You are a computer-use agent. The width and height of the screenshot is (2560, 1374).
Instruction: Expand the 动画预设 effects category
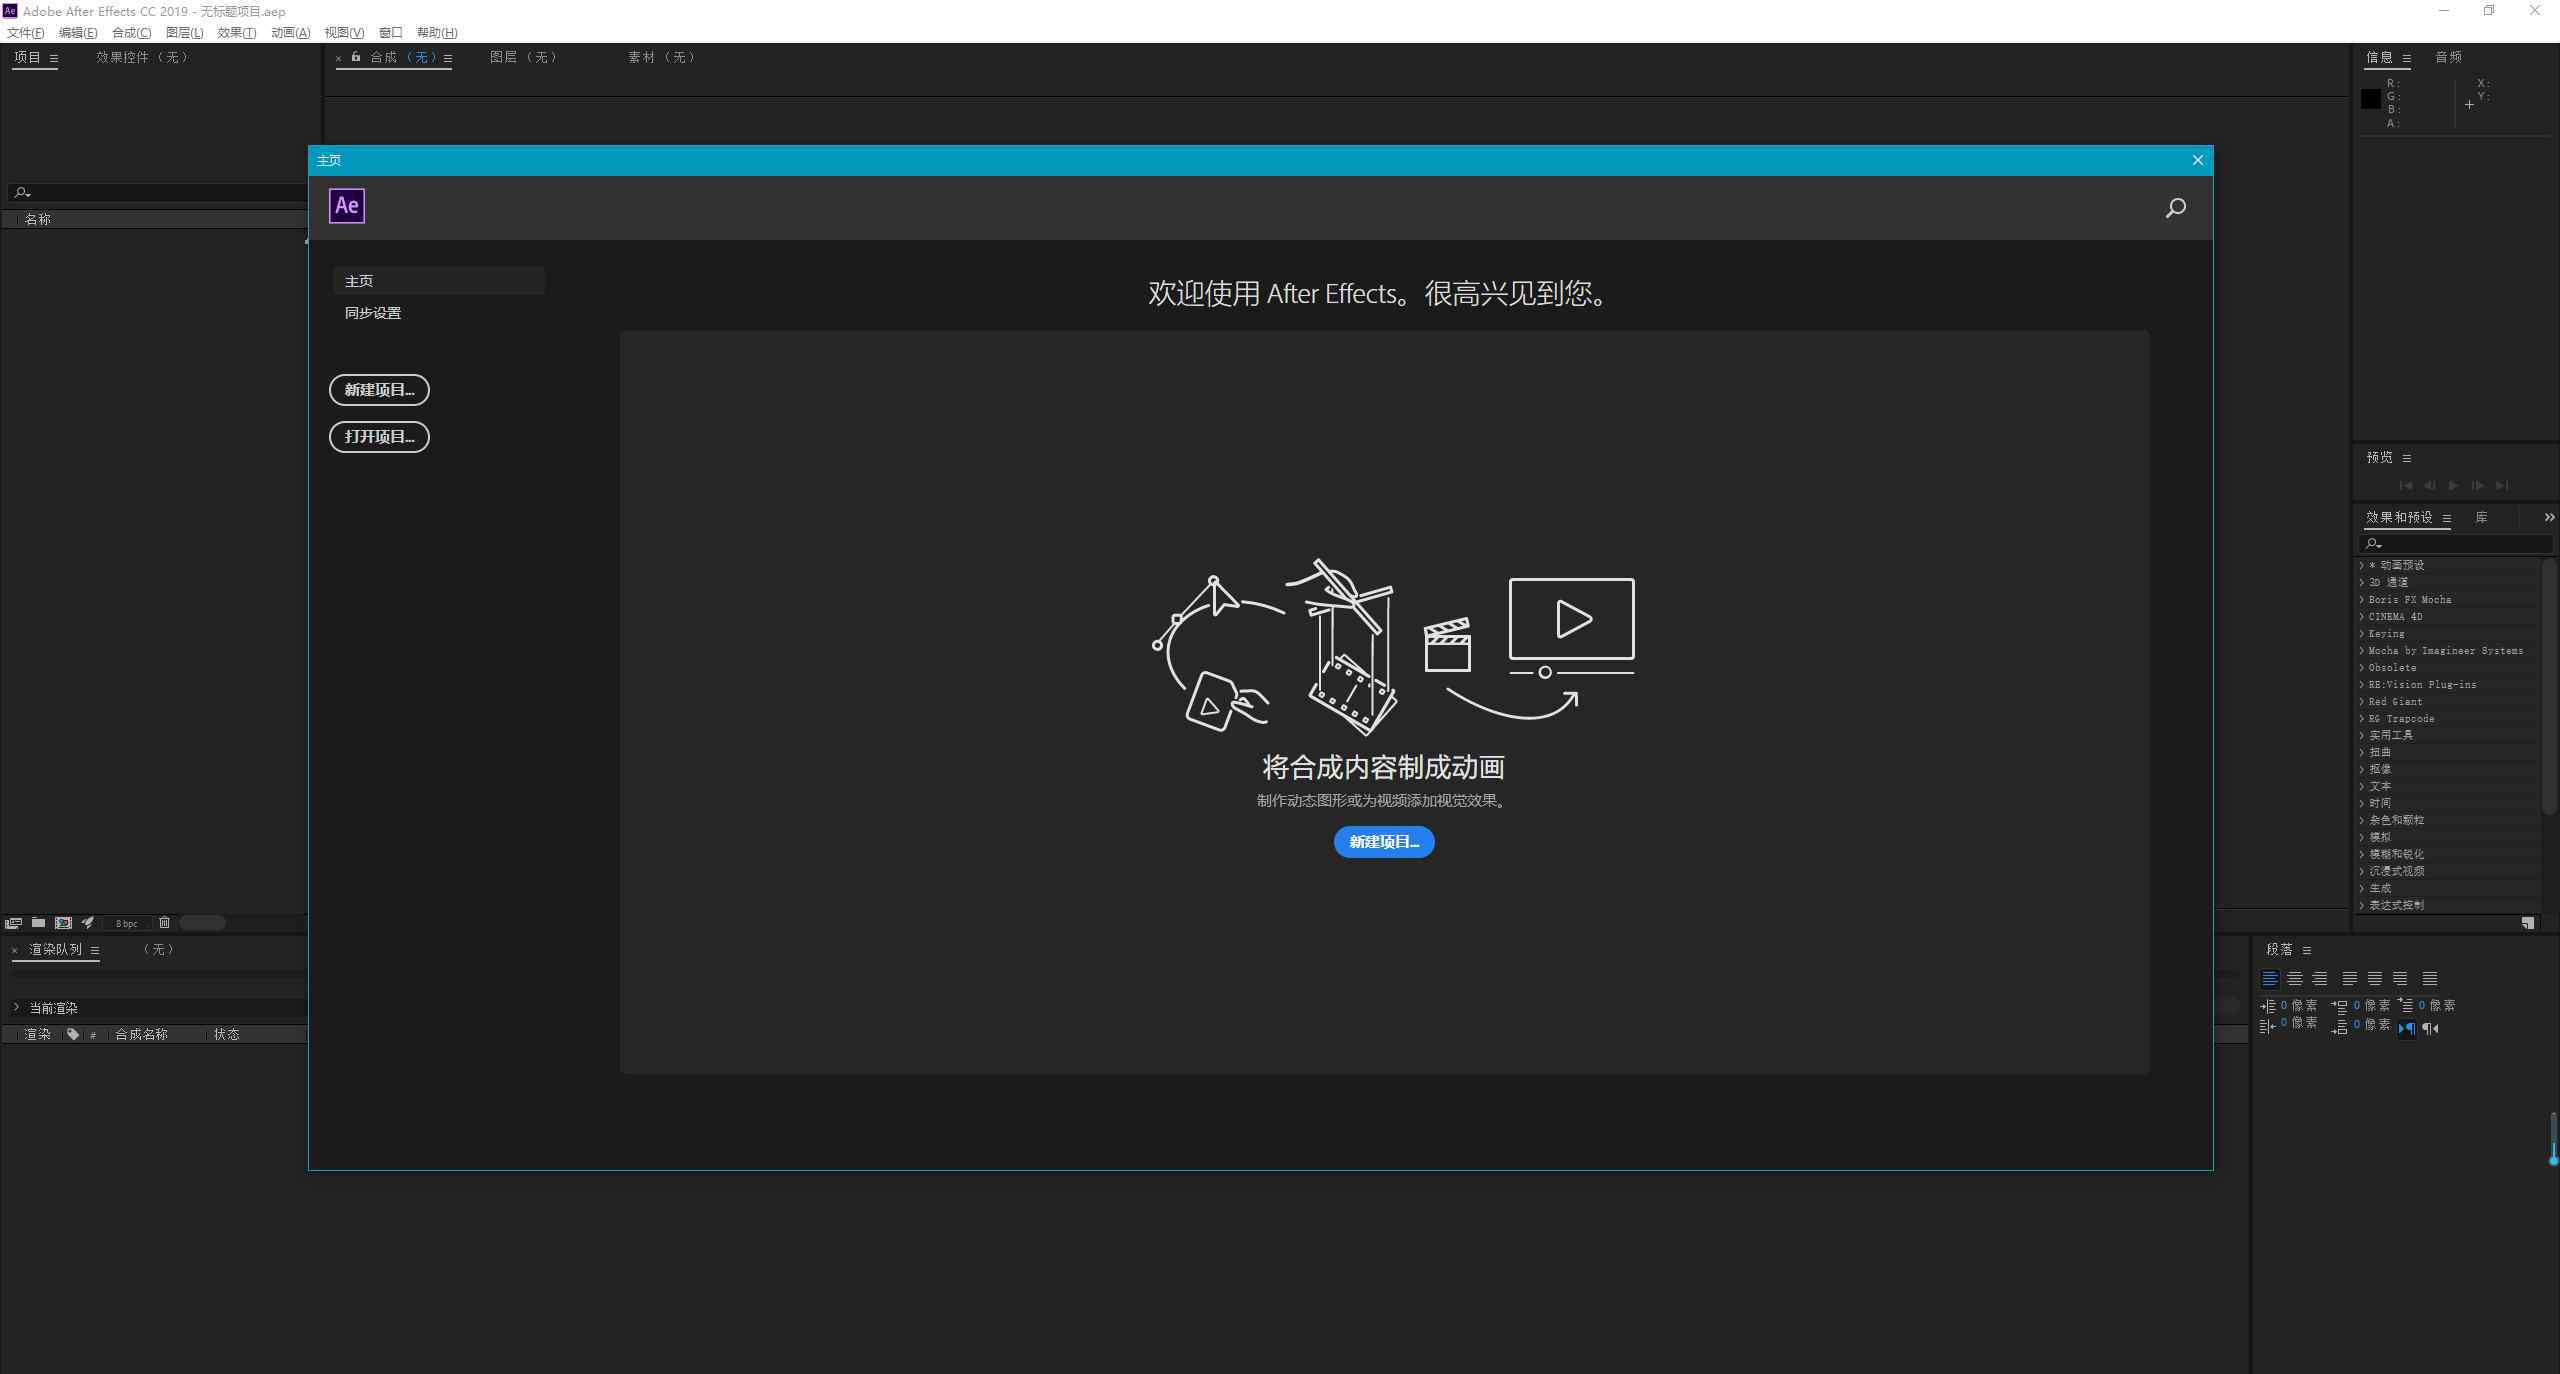pos(2362,565)
